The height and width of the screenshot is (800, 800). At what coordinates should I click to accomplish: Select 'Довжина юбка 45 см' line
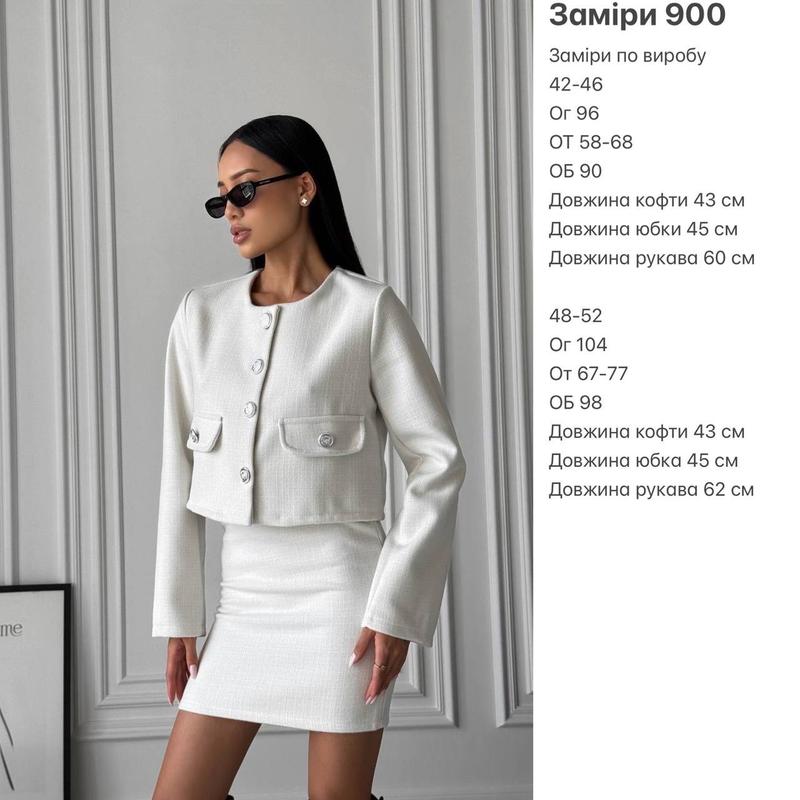pyautogui.click(x=643, y=461)
